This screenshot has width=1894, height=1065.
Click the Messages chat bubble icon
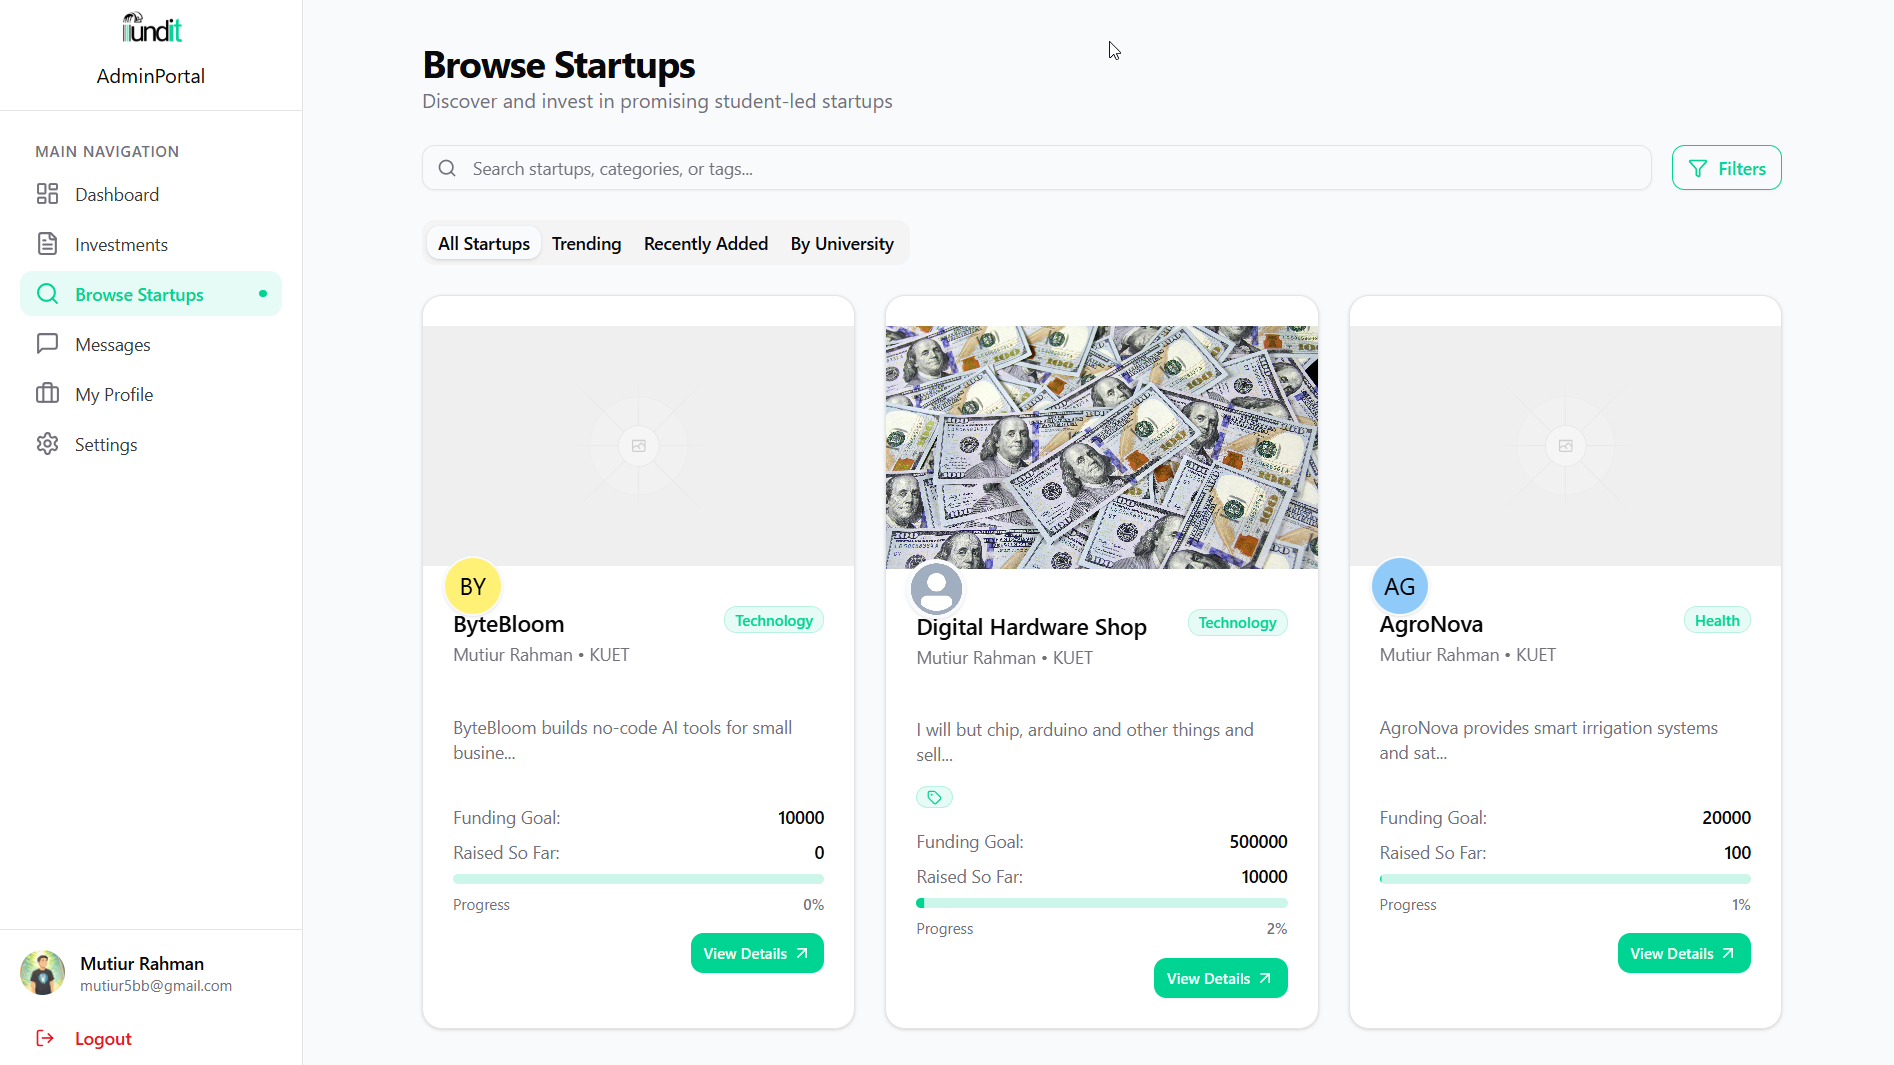pos(47,344)
